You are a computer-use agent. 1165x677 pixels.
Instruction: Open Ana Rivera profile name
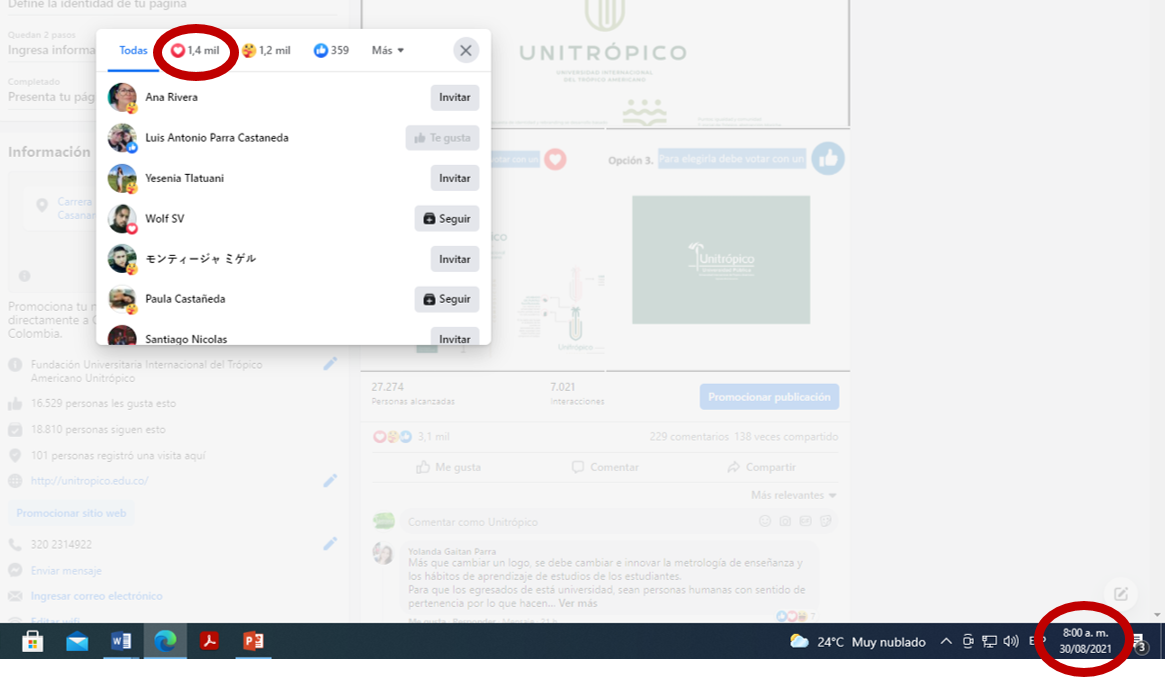click(x=172, y=97)
